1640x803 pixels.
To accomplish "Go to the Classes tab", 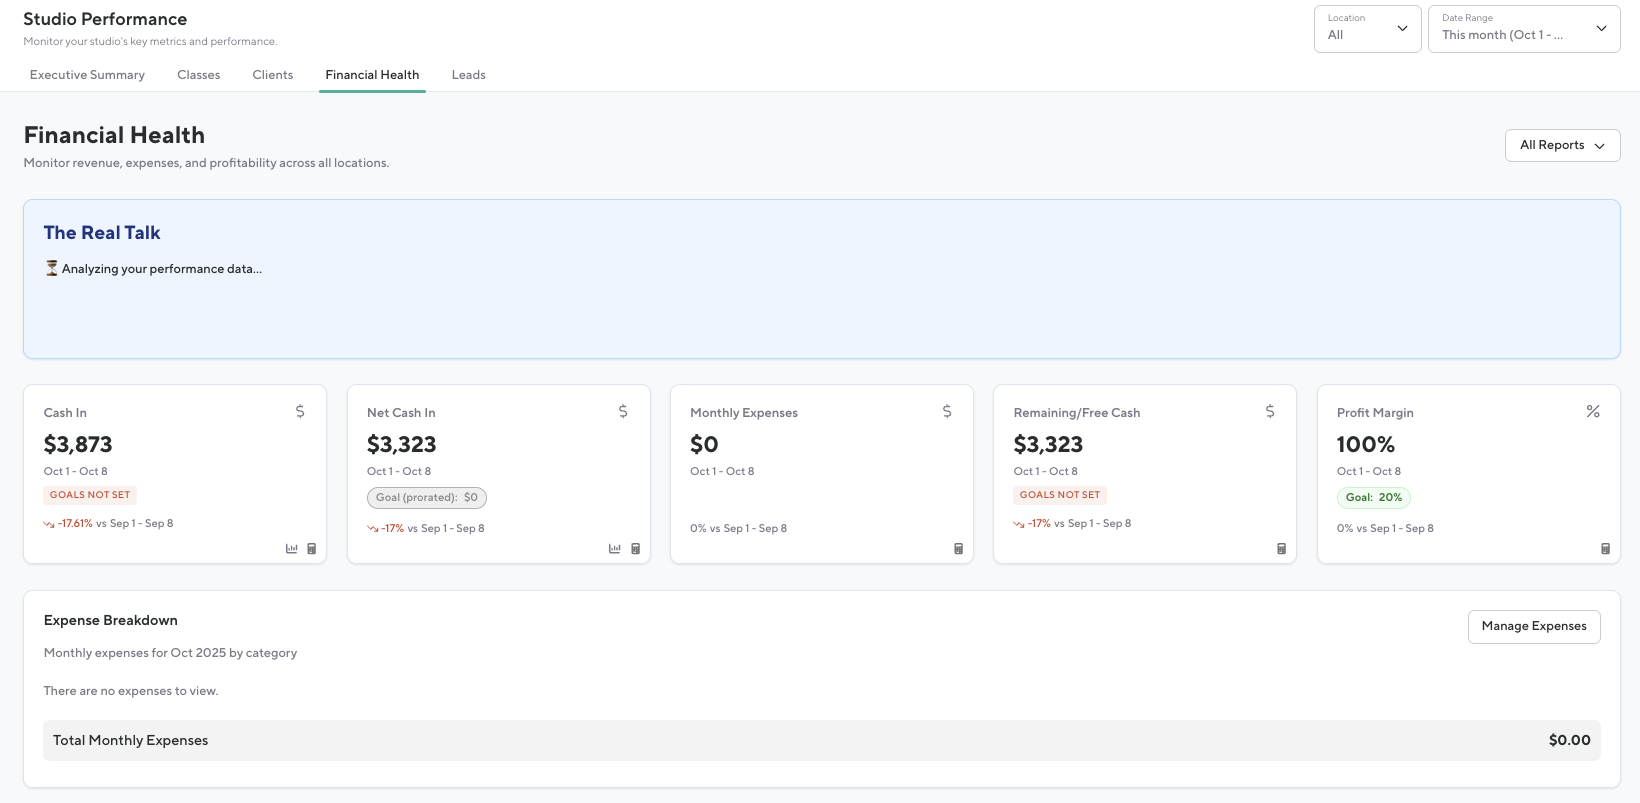I will click(198, 75).
